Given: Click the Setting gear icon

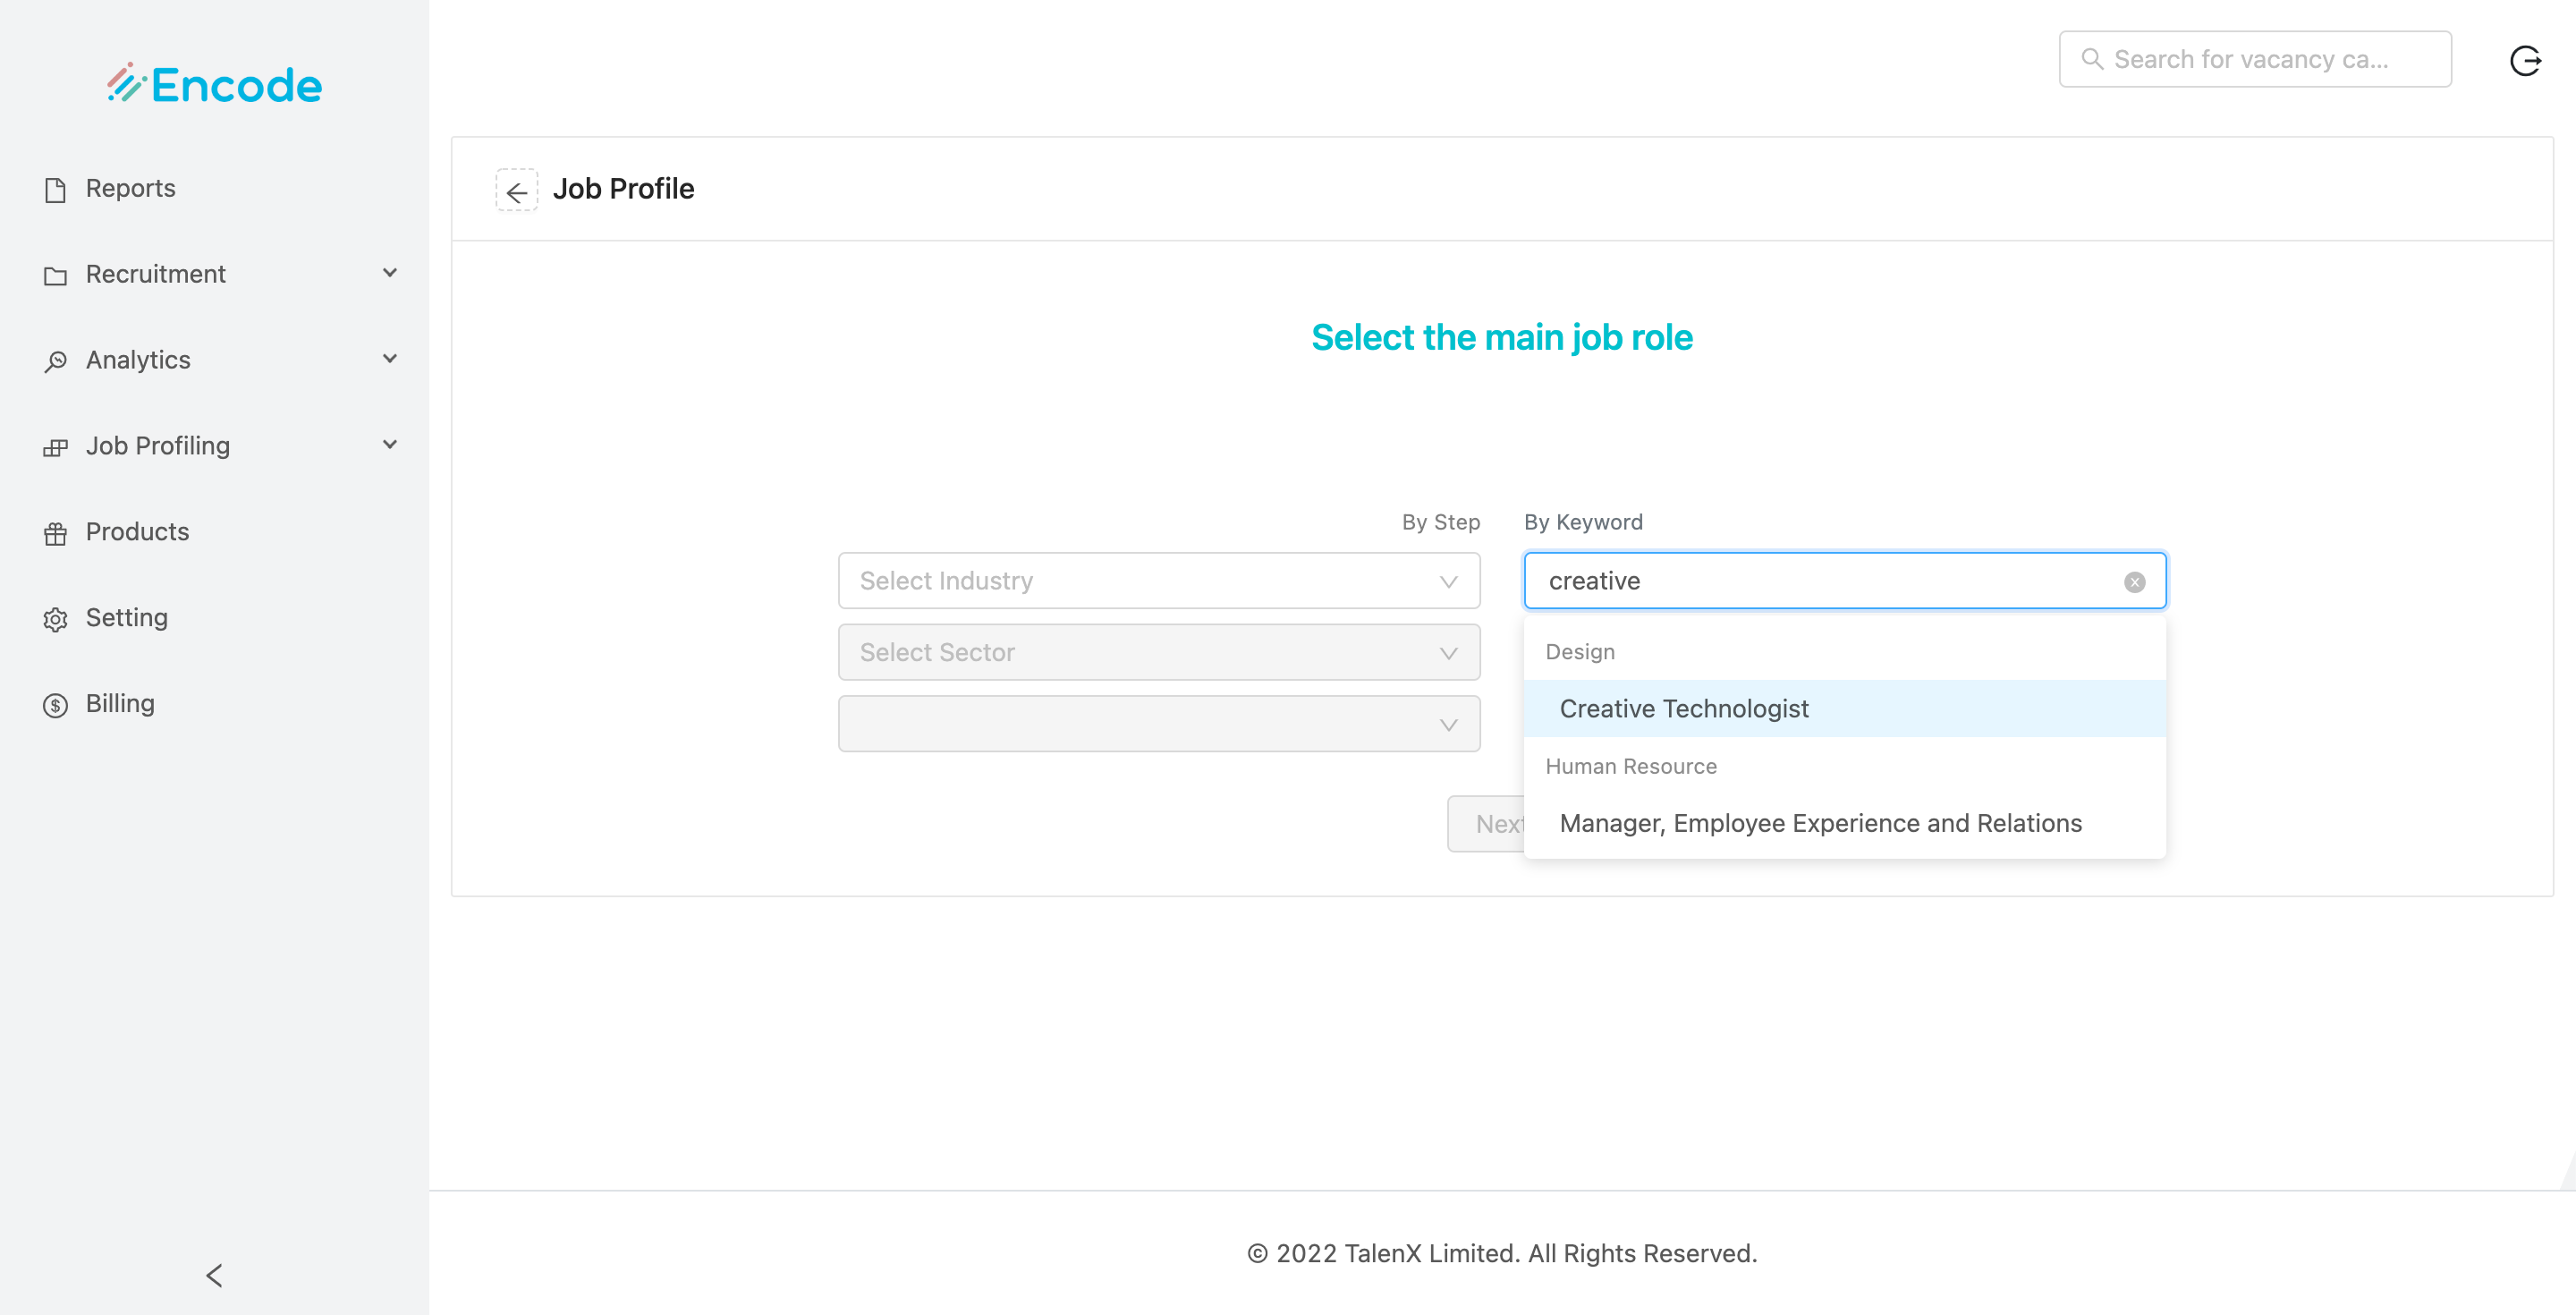Looking at the screenshot, I should pyautogui.click(x=55, y=619).
